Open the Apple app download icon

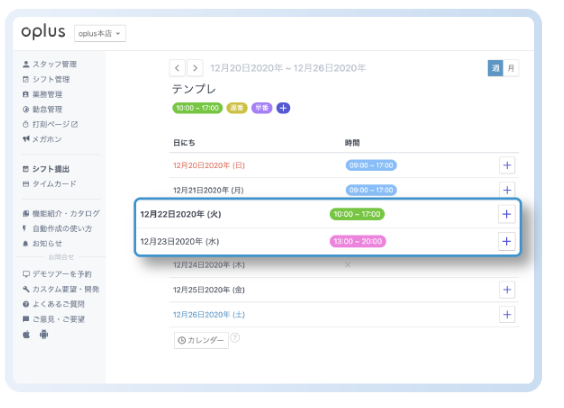(x=26, y=335)
